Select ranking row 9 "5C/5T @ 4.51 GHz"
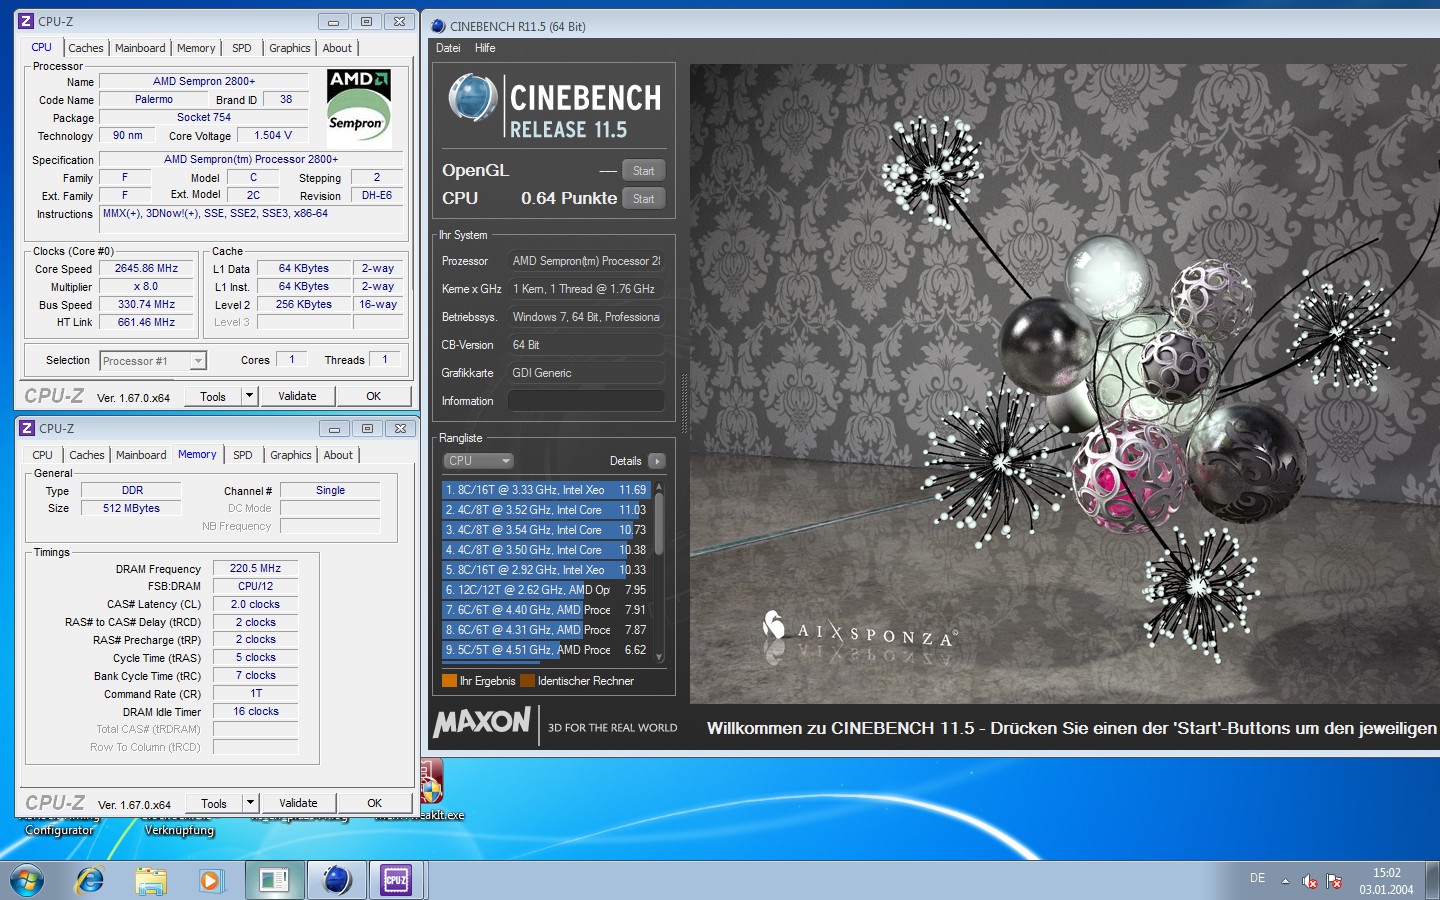The width and height of the screenshot is (1440, 900). pyautogui.click(x=546, y=650)
